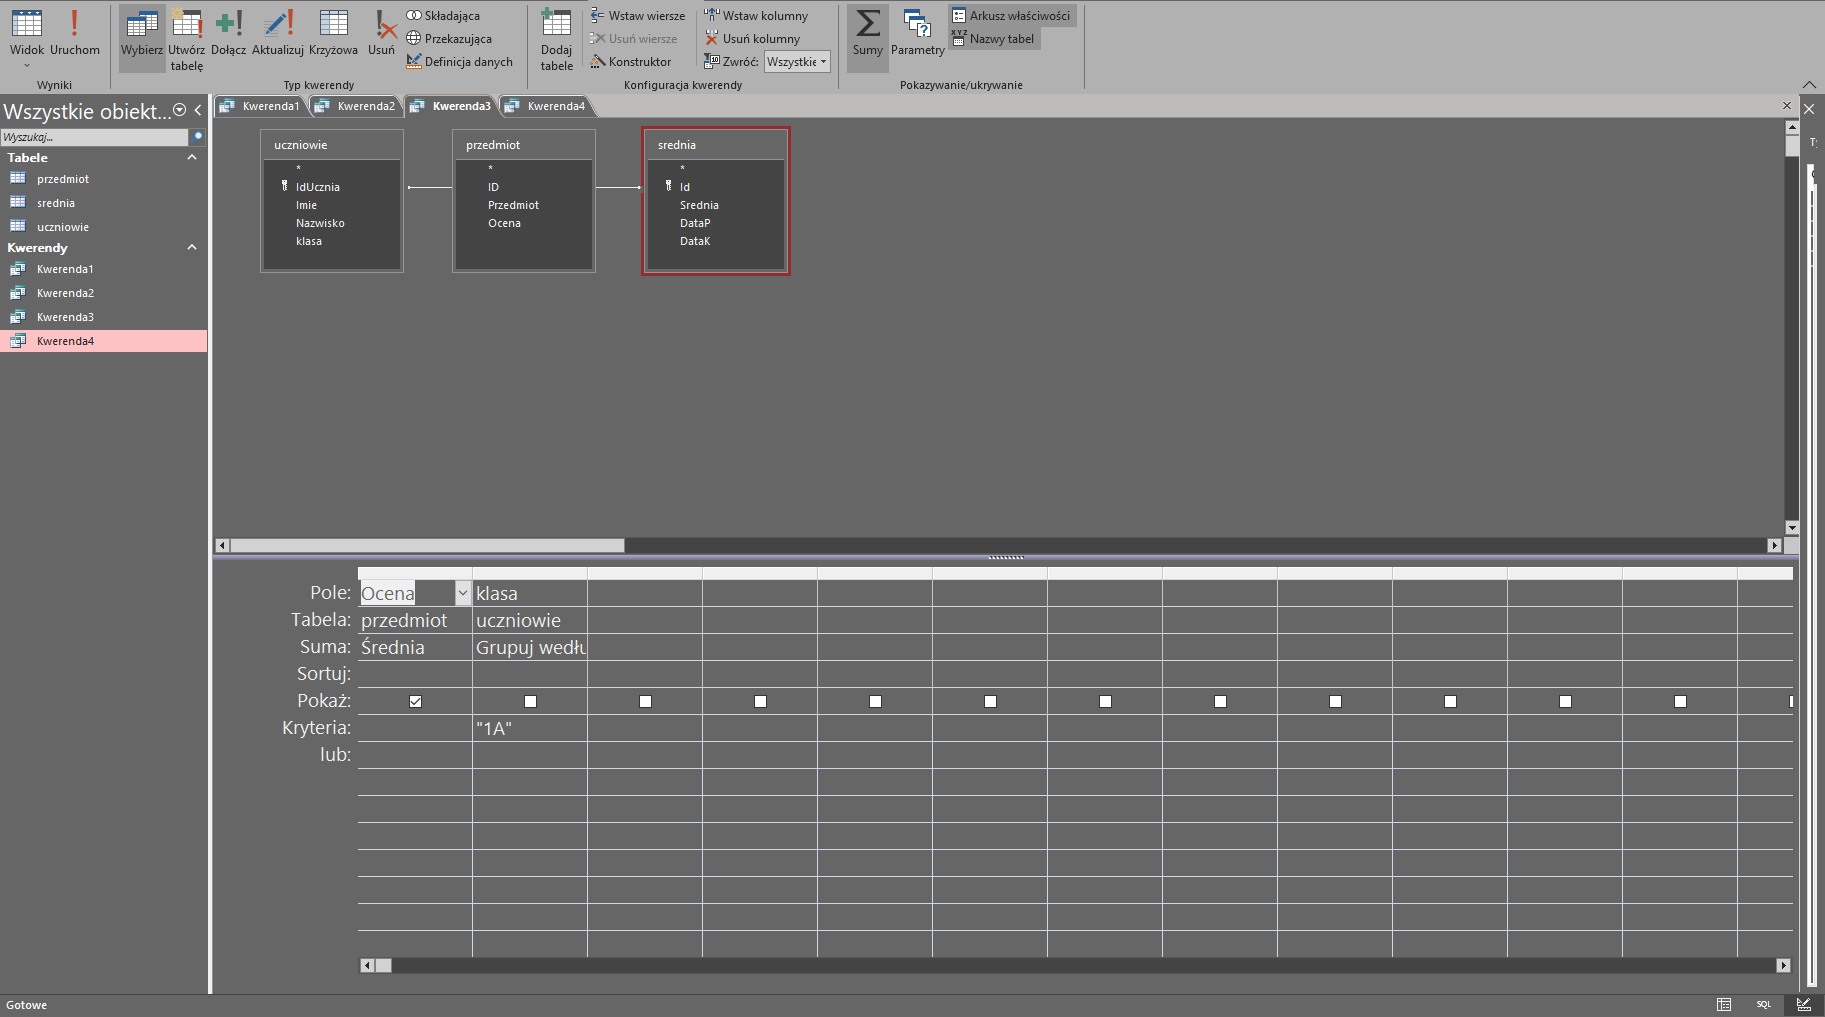Enable Pokaż checkbox in third grid column
This screenshot has width=1825, height=1017.
pyautogui.click(x=645, y=701)
